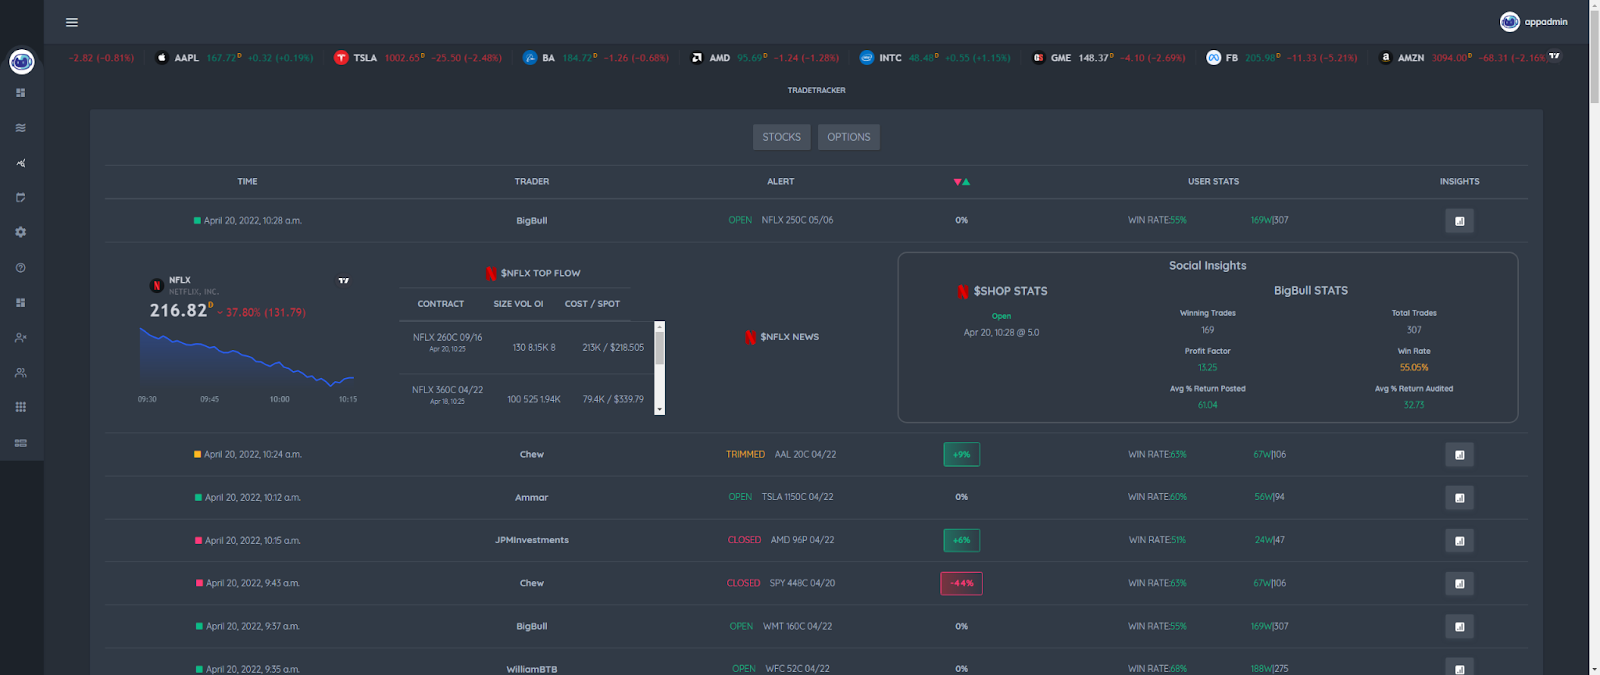This screenshot has height=675, width=1600.
Task: Click the appadmin avatar icon
Action: pyautogui.click(x=1510, y=22)
